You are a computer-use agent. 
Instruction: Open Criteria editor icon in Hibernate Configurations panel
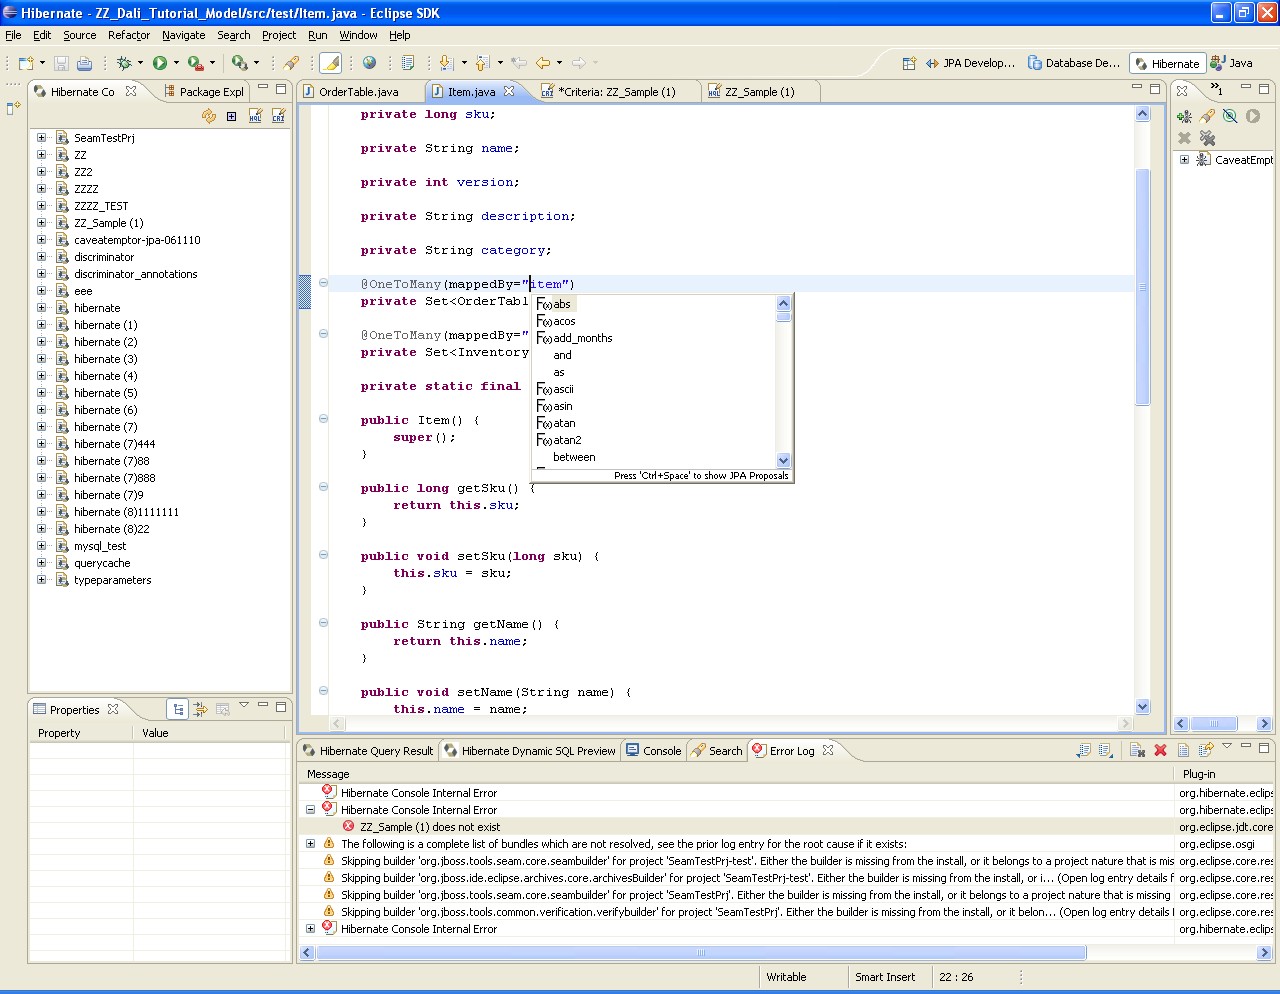point(278,116)
